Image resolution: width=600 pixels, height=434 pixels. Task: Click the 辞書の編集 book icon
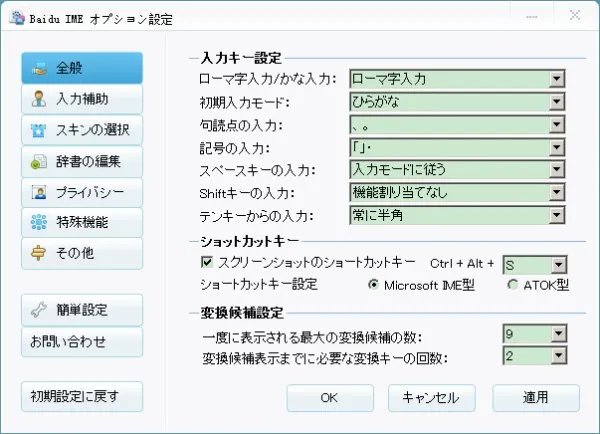pyautogui.click(x=39, y=162)
